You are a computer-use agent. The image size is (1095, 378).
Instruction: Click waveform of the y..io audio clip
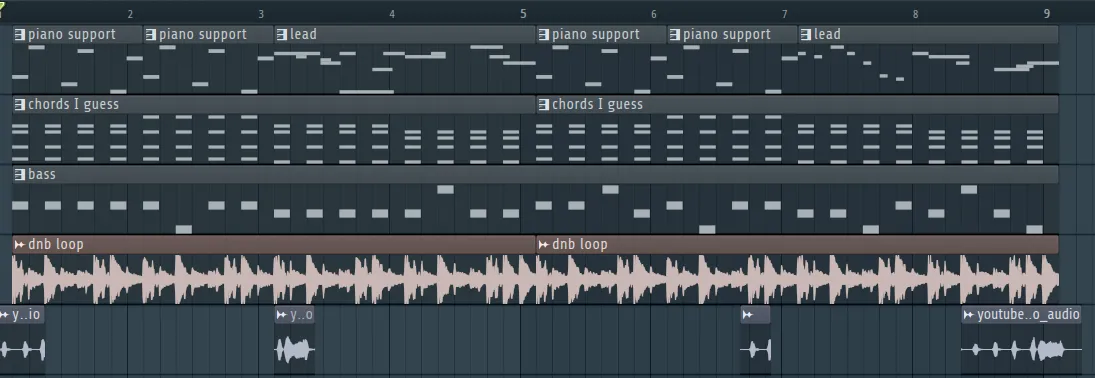(x=22, y=349)
